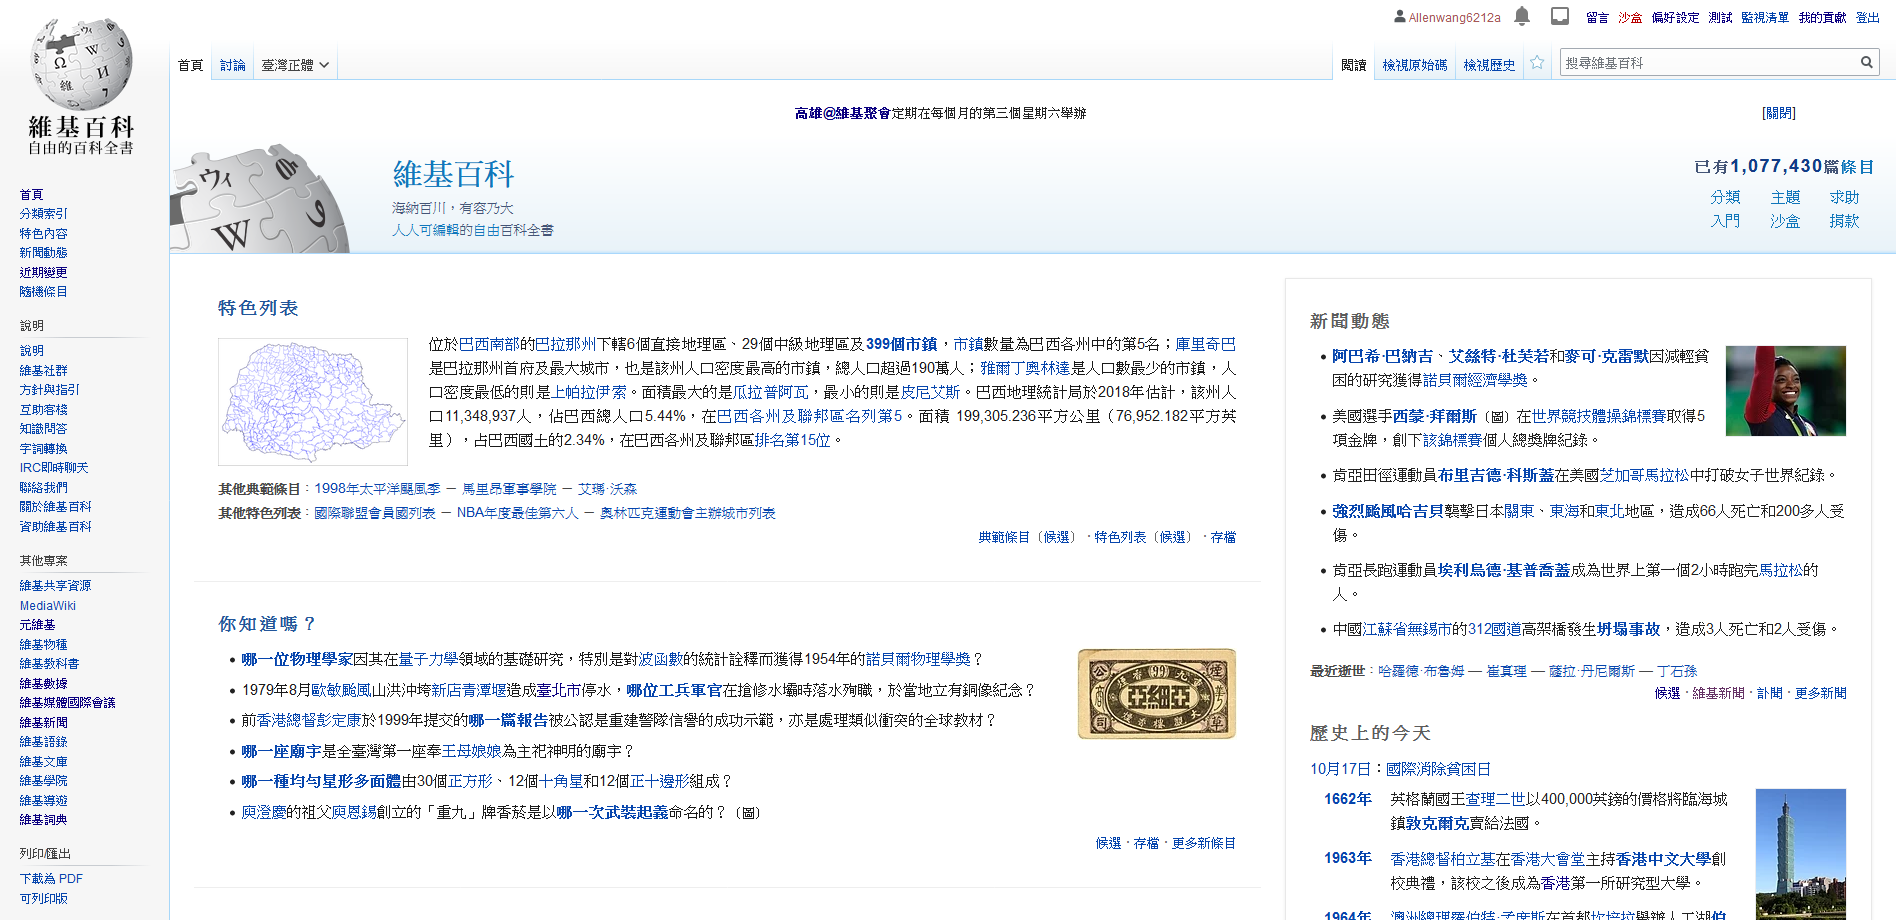Open 聯絡我們 sidebar link
1896x920 pixels.
tap(44, 487)
